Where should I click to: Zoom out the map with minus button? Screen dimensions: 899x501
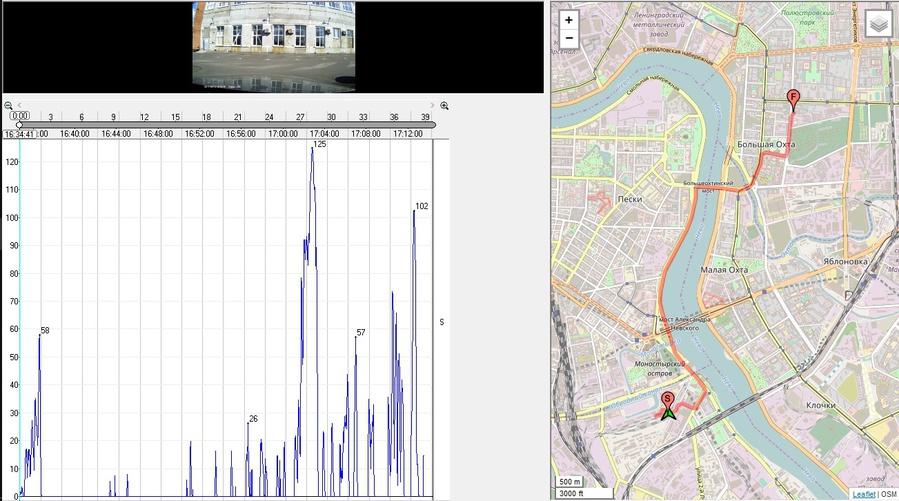pyautogui.click(x=568, y=38)
